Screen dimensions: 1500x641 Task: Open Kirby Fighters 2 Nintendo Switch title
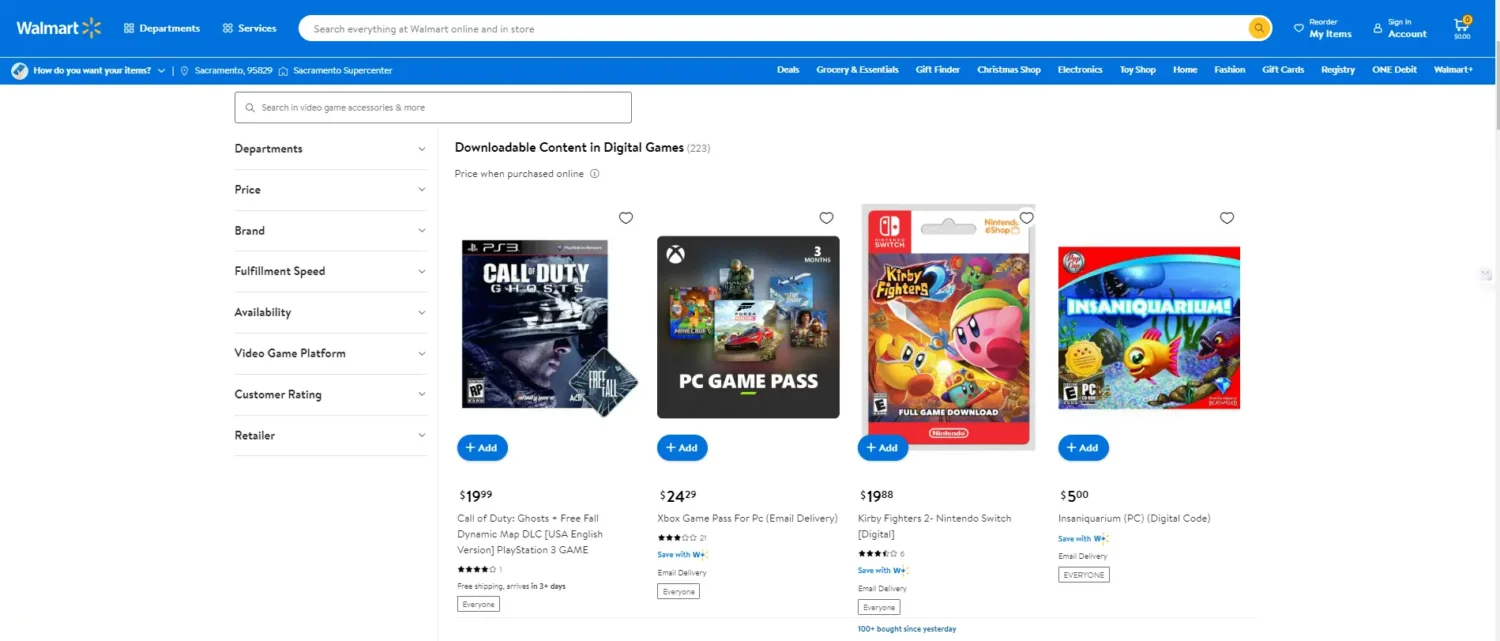tap(935, 526)
